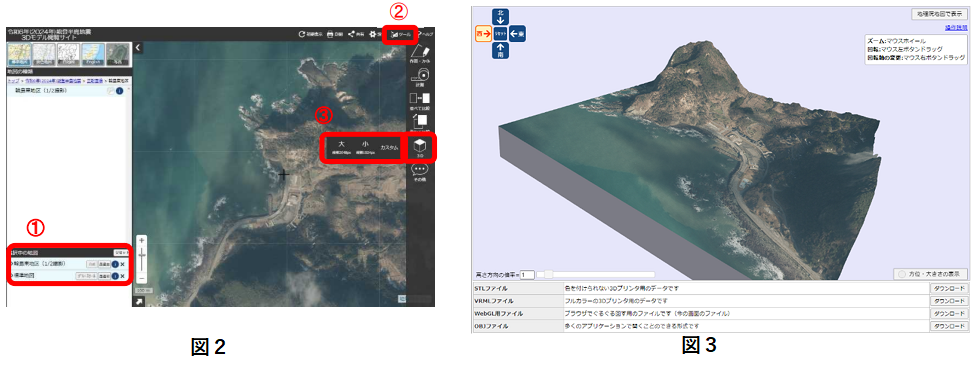Image resolution: width=978 pixels, height=372 pixels.
Task: Open the 操作説明 link
Action: pyautogui.click(x=956, y=27)
